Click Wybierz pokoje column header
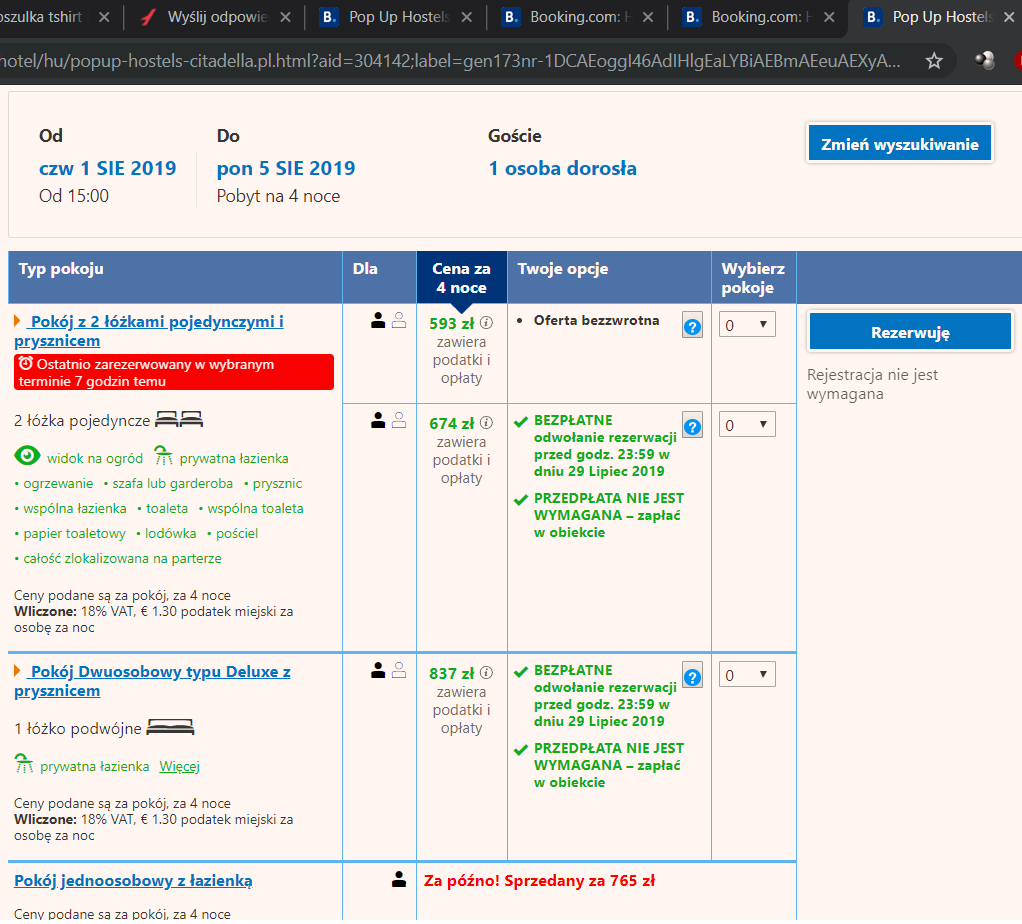This screenshot has width=1022, height=924. pyautogui.click(x=753, y=278)
